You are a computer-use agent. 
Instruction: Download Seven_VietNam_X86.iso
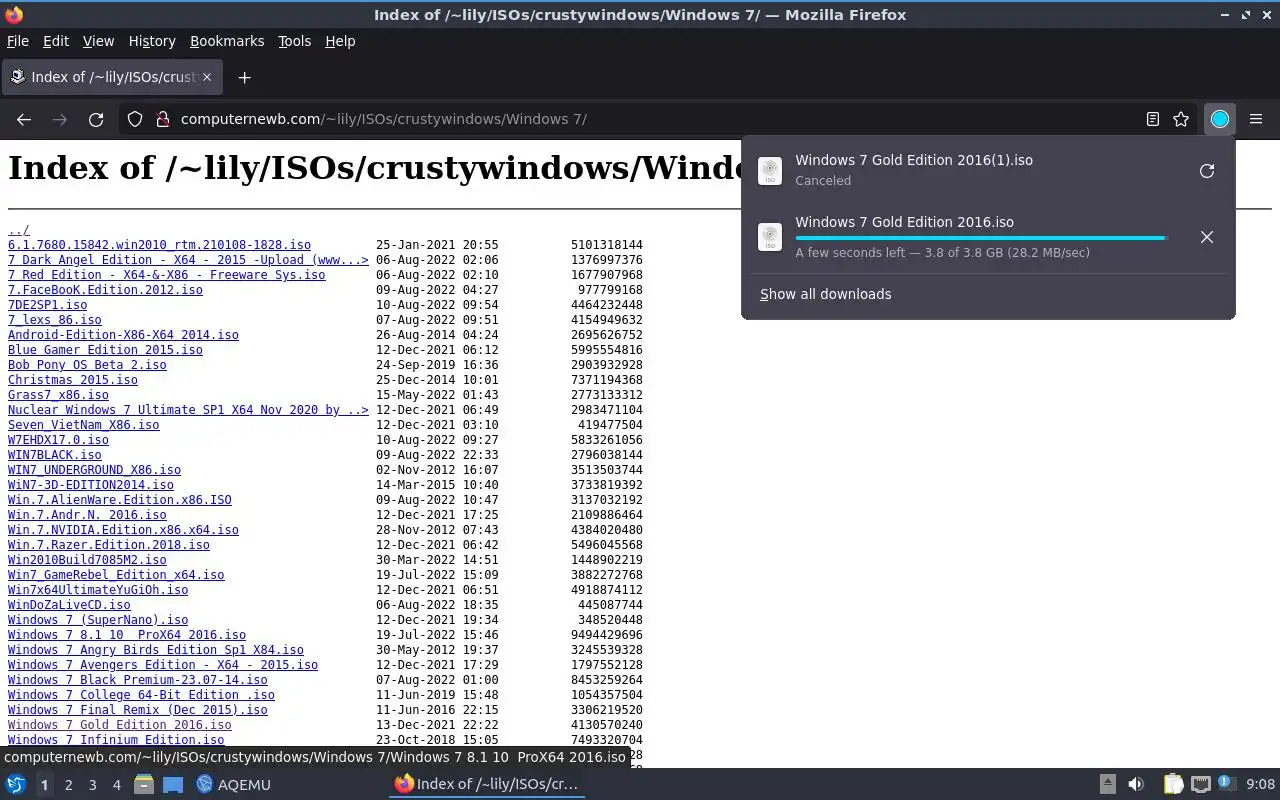pyautogui.click(x=84, y=425)
